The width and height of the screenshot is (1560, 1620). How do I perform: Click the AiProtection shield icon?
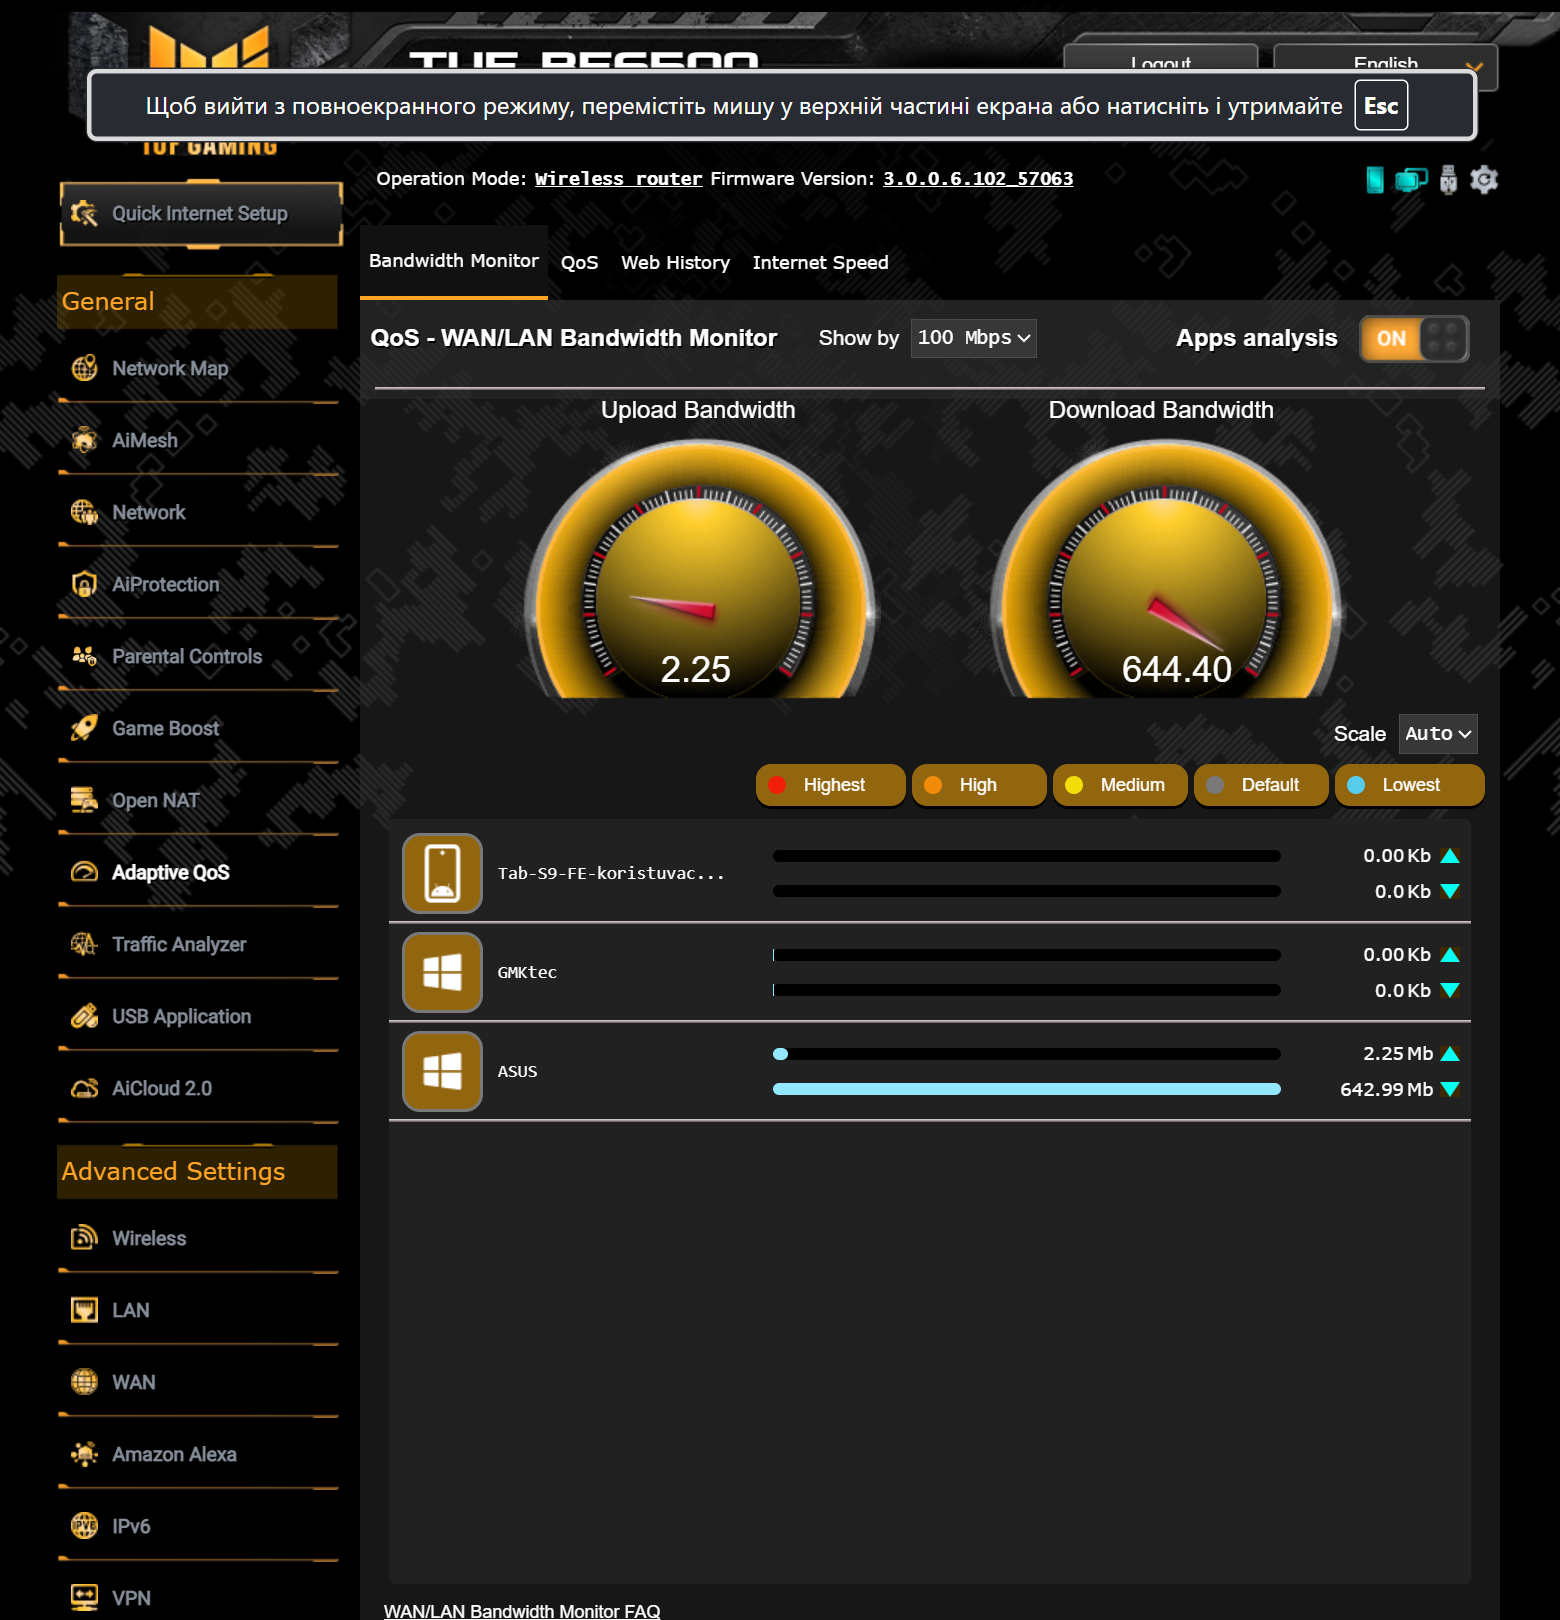[x=84, y=584]
